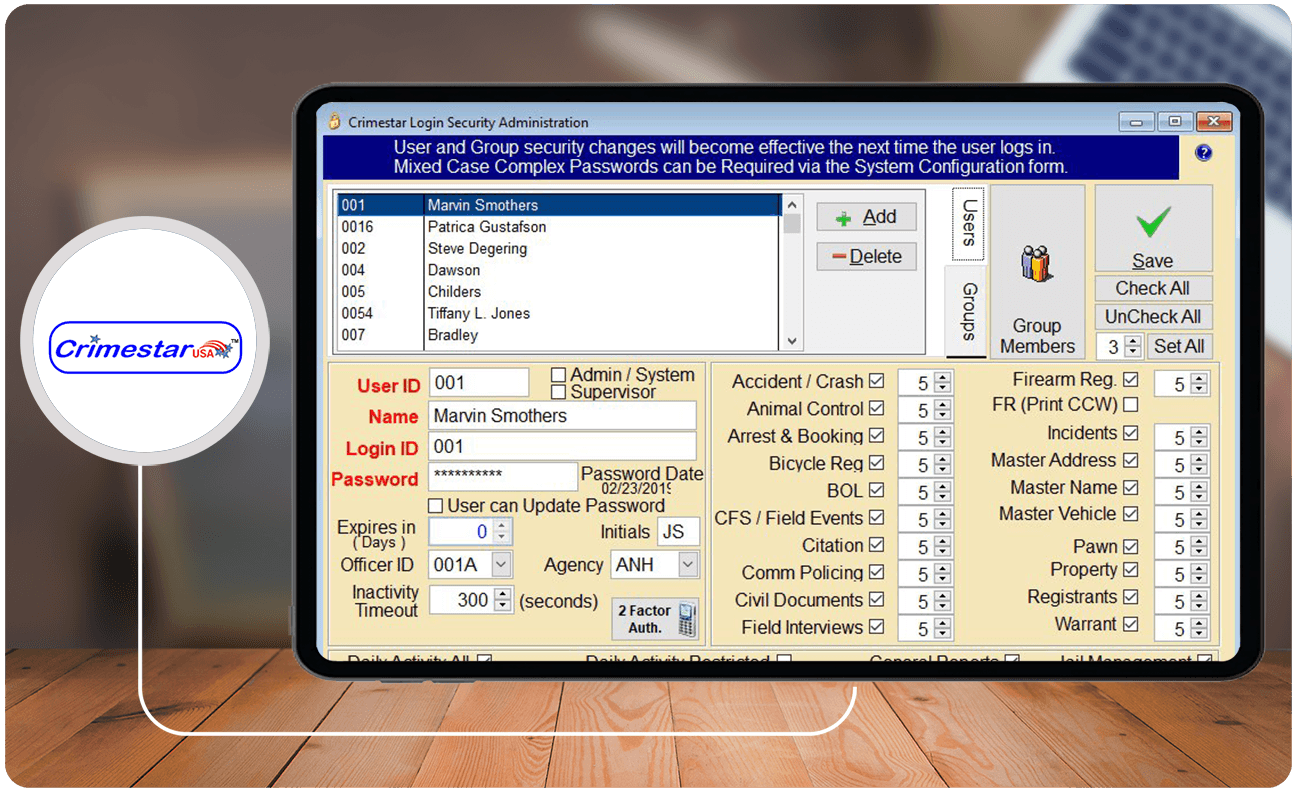Enable User can Update Password
The width and height of the screenshot is (1296, 792).
[436, 506]
